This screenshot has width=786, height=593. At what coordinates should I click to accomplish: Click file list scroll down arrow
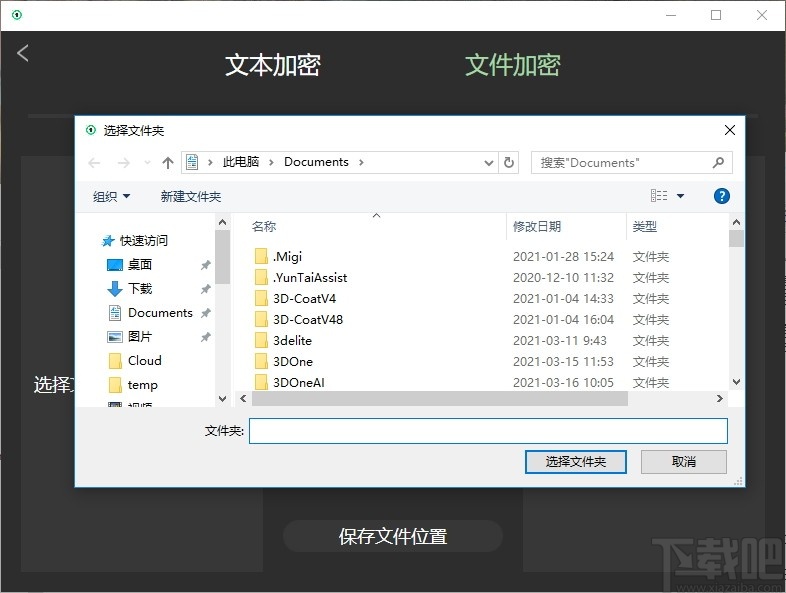pos(736,382)
